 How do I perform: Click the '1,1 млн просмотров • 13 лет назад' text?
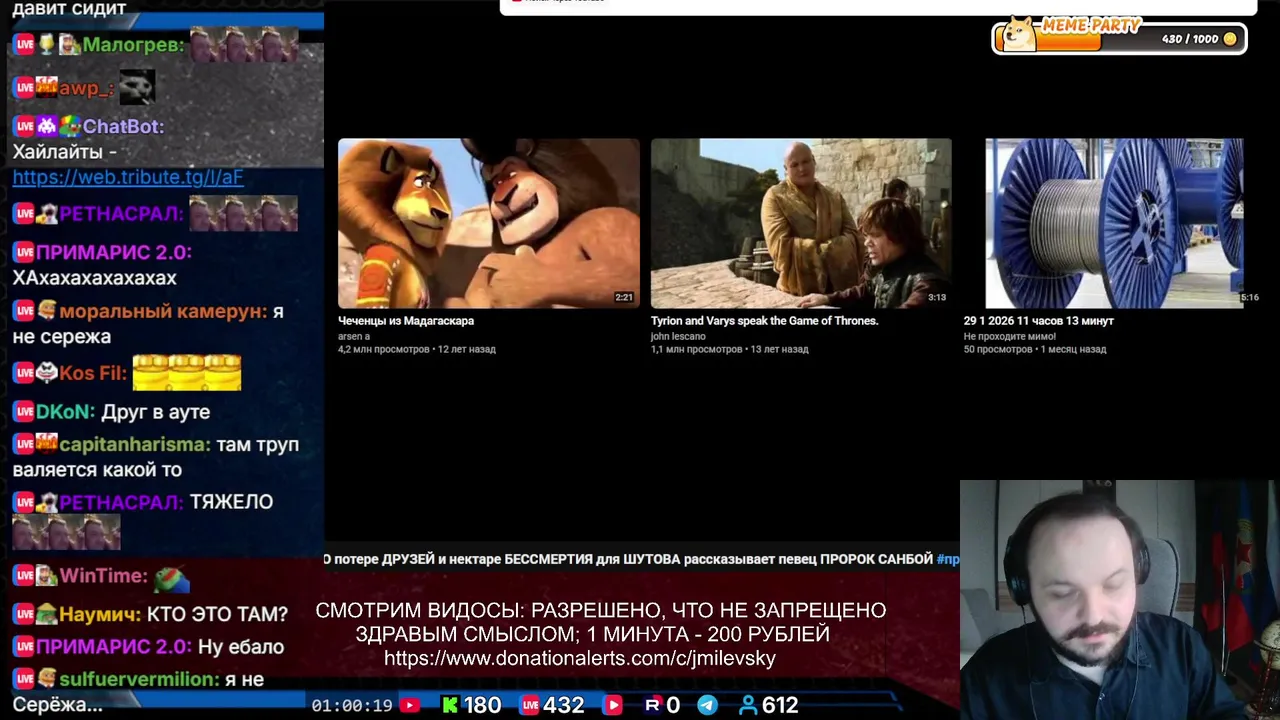click(x=730, y=350)
